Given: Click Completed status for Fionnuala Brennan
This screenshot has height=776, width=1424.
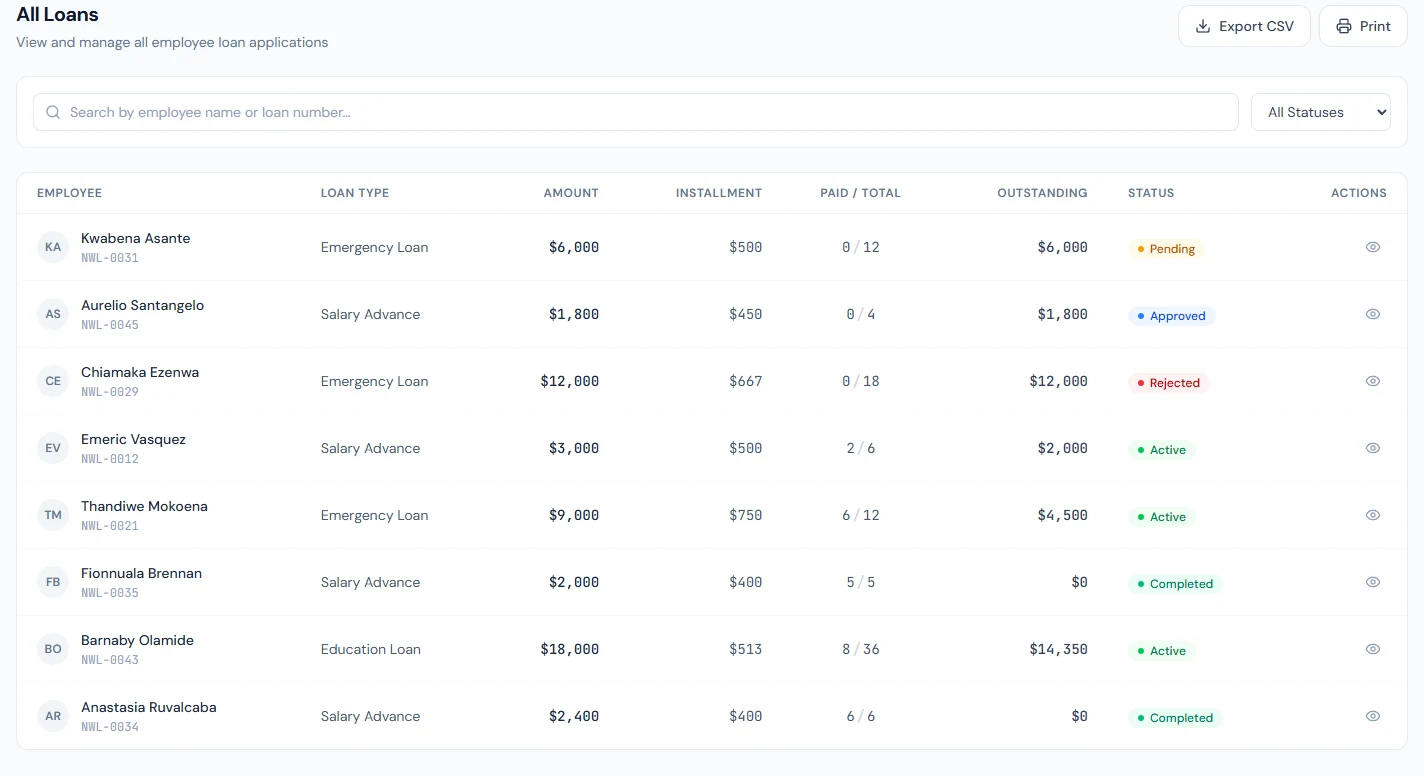Looking at the screenshot, I should pos(1175,584).
